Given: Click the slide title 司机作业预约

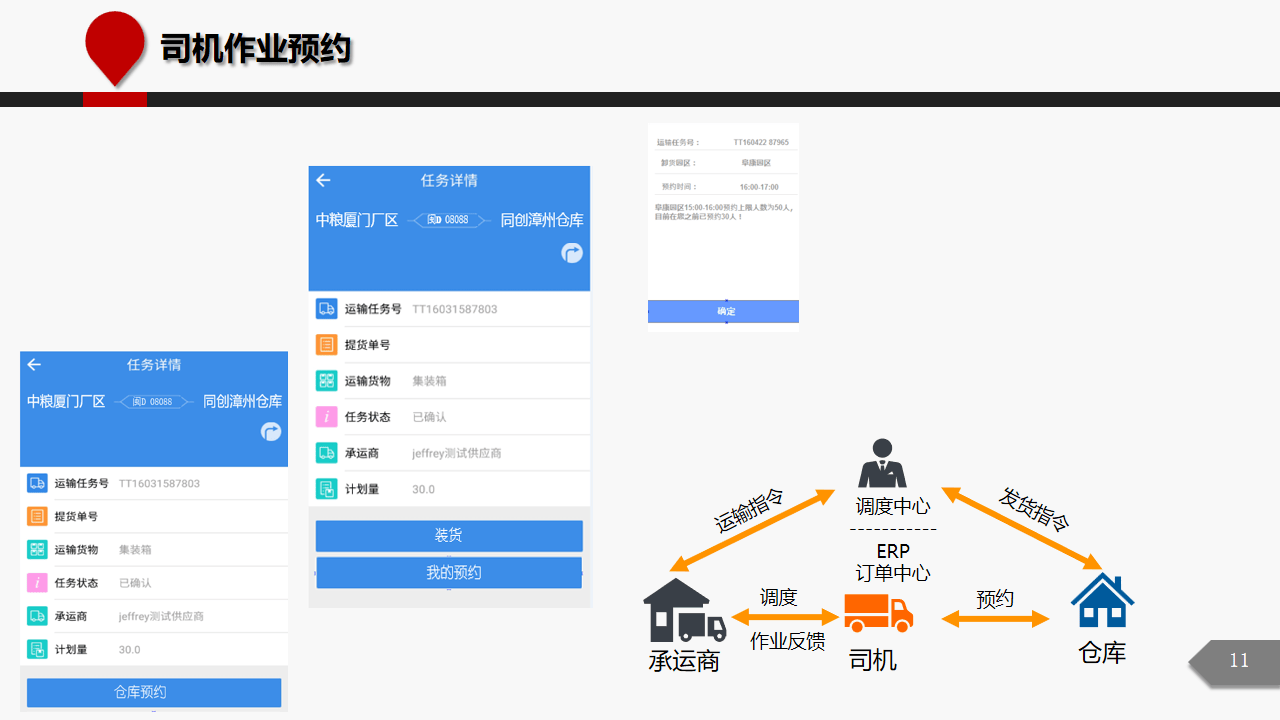Looking at the screenshot, I should 256,48.
